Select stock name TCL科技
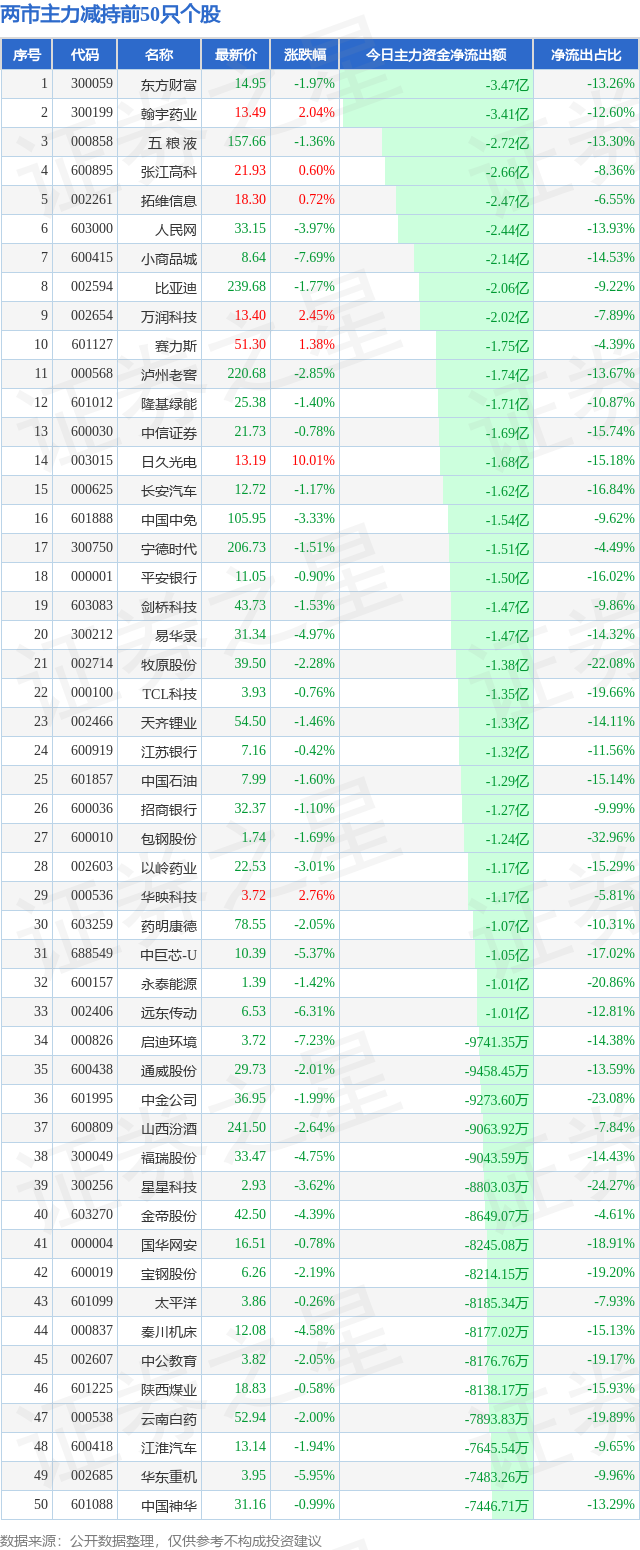Image resolution: width=640 pixels, height=1550 pixels. 169,693
